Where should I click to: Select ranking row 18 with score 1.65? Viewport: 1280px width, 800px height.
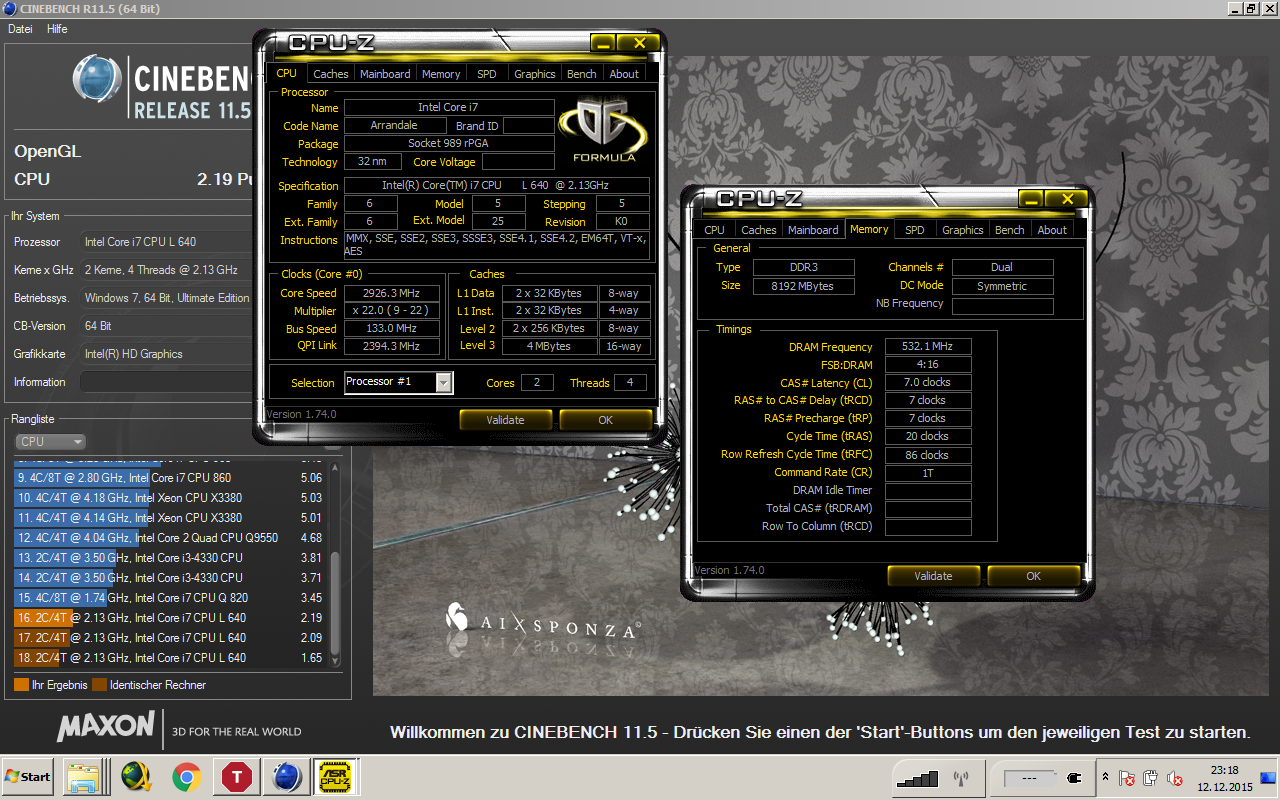point(170,658)
